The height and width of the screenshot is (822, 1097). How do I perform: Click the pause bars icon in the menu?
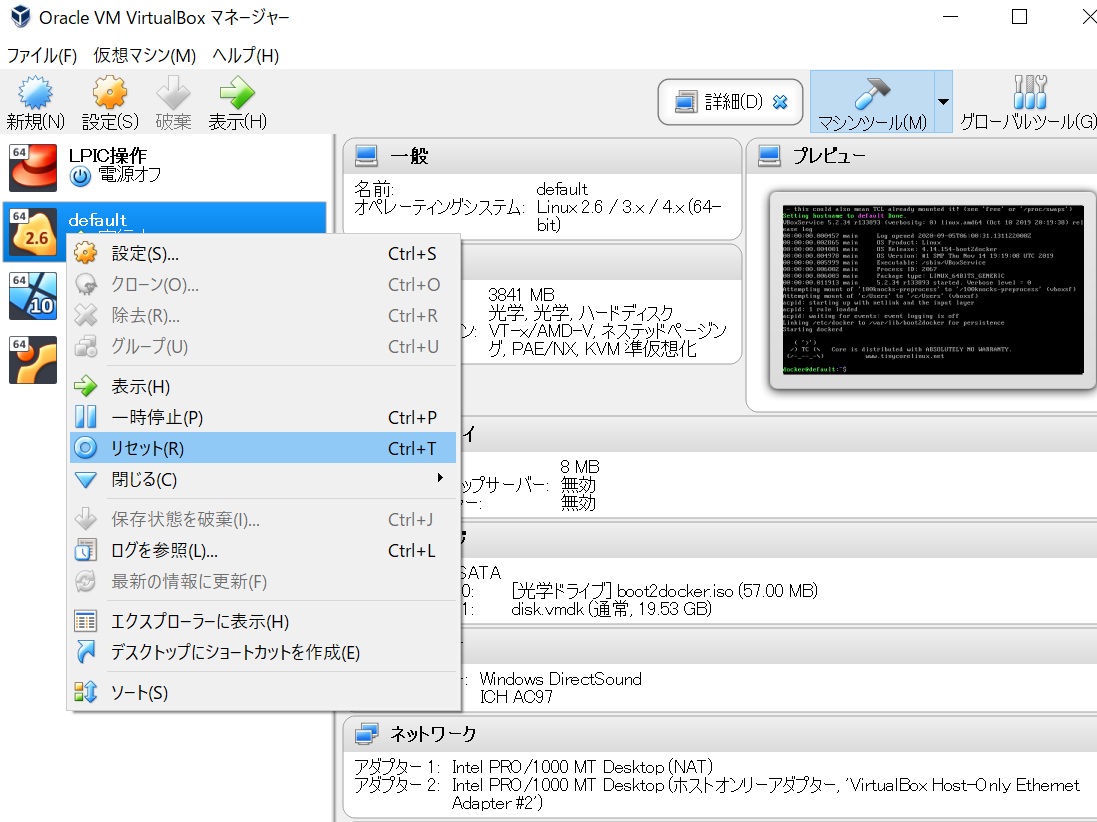pyautogui.click(x=86, y=416)
